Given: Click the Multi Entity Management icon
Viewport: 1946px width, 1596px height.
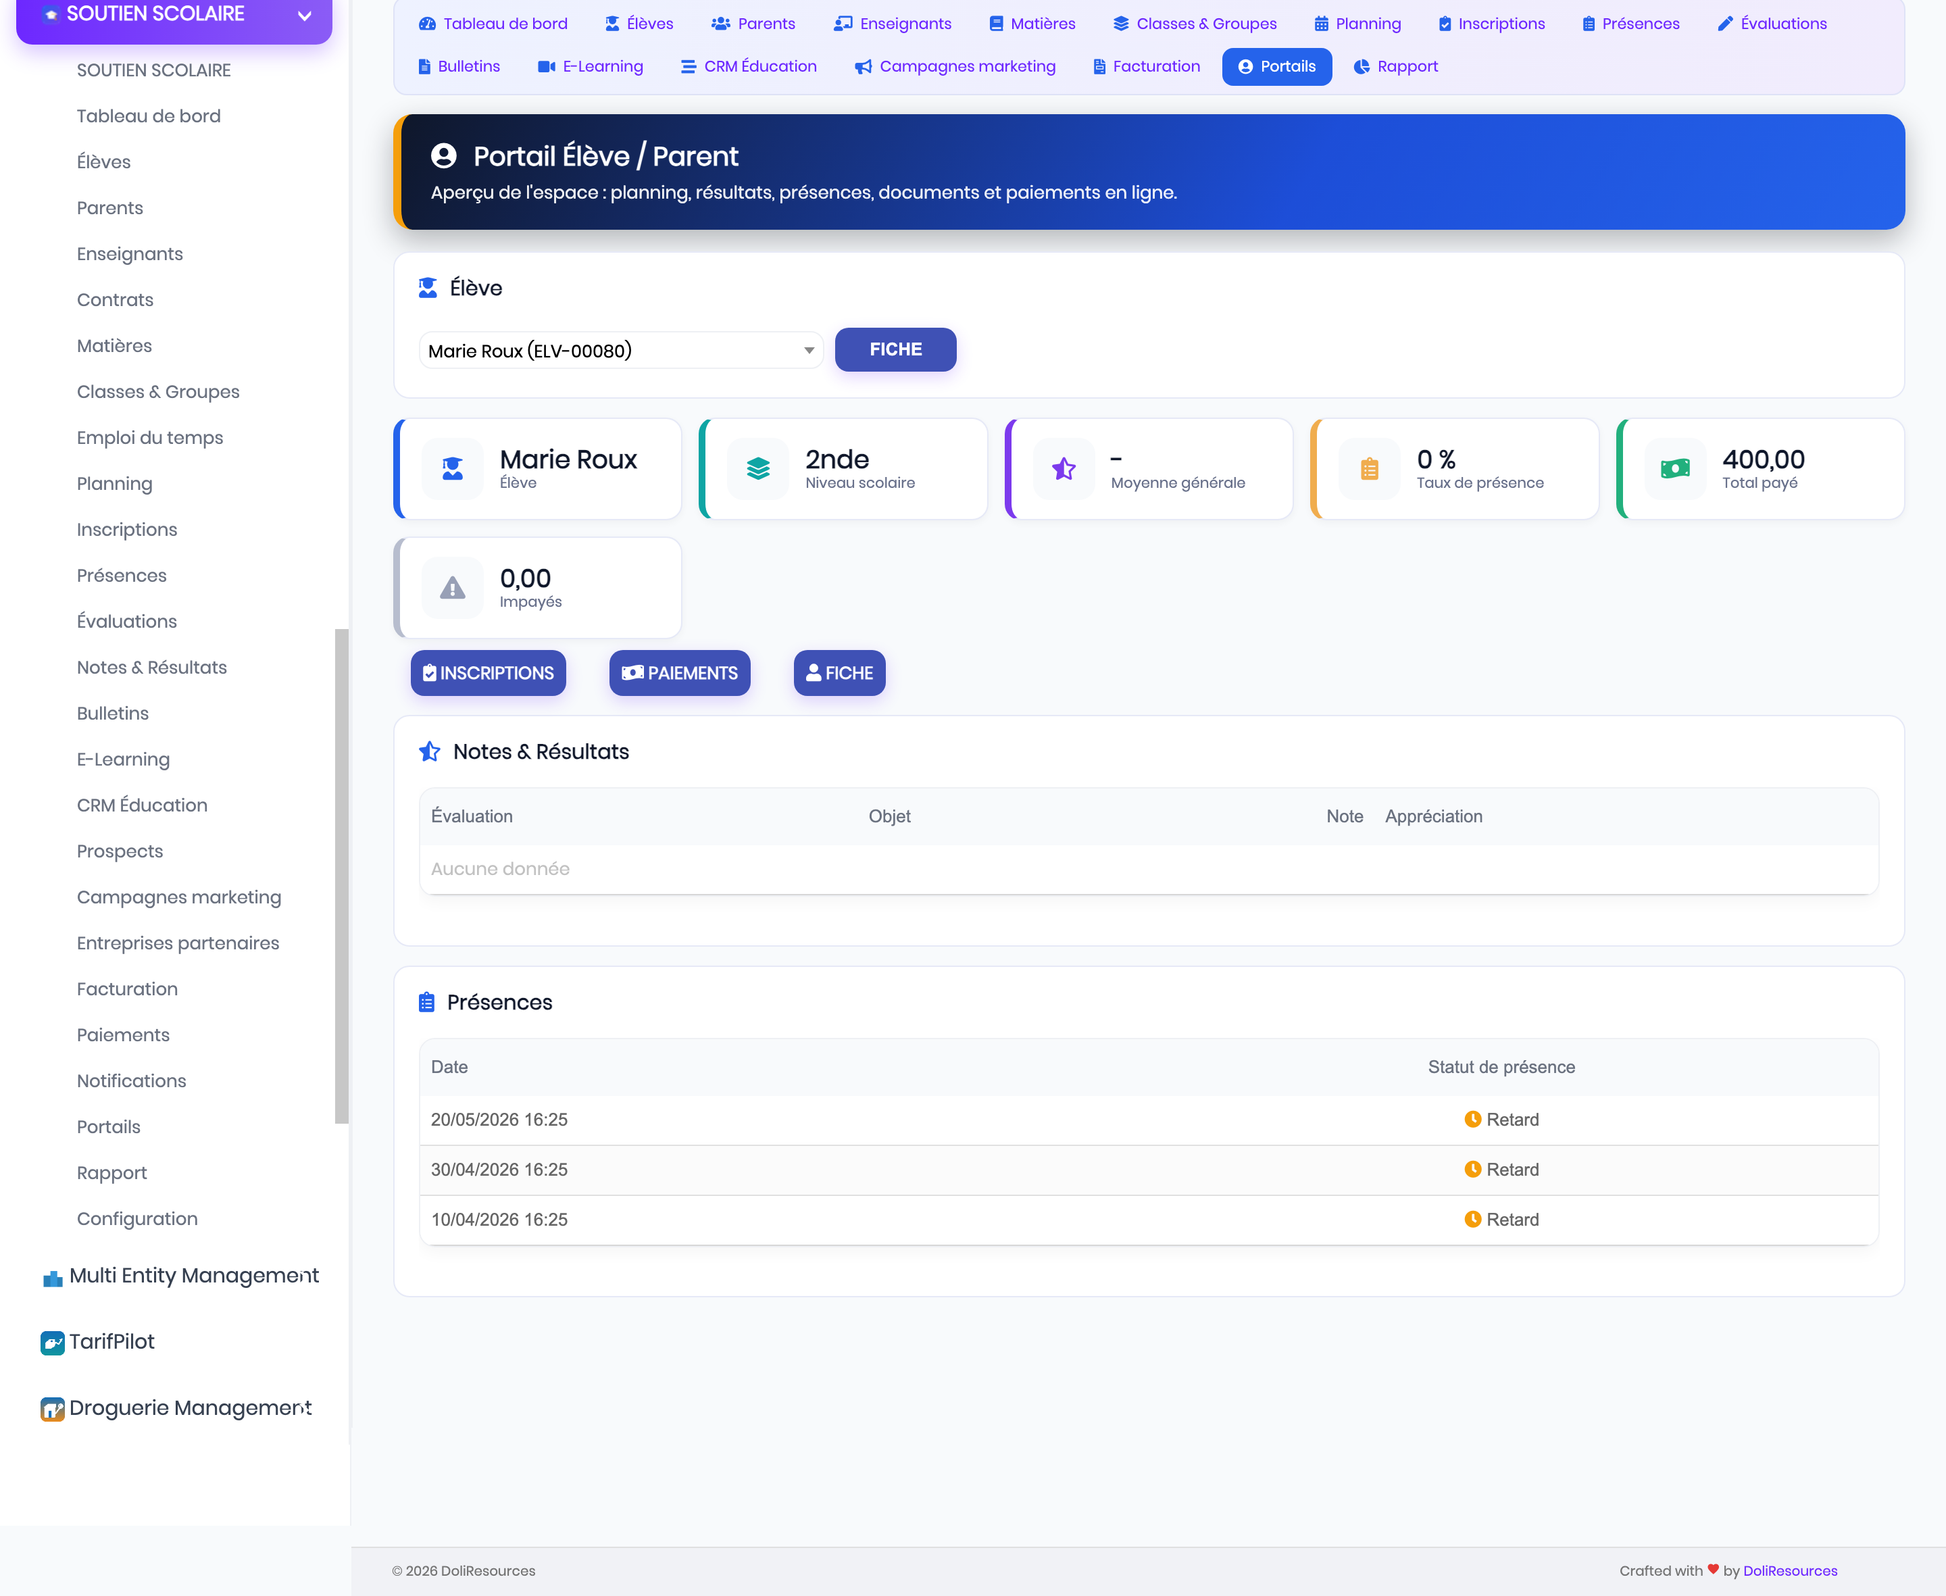Looking at the screenshot, I should pos(53,1278).
